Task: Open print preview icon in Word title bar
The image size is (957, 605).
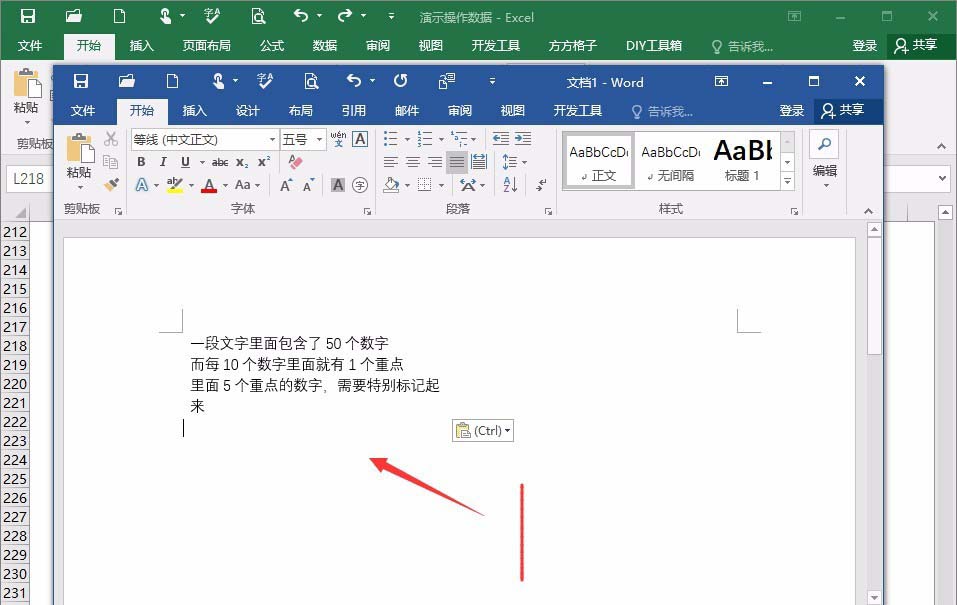Action: coord(311,81)
